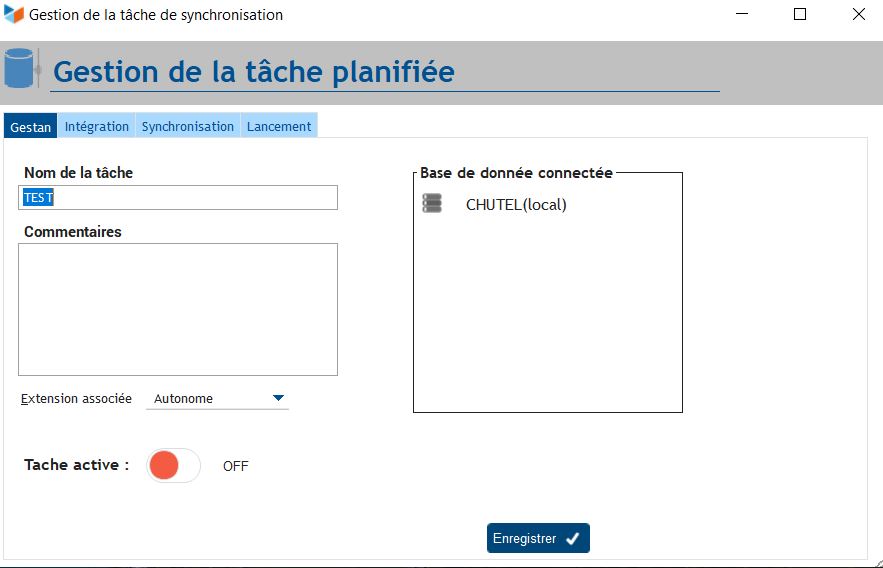The image size is (883, 568).
Task: Expand the Extension associée dropdown arrow
Action: (x=278, y=398)
